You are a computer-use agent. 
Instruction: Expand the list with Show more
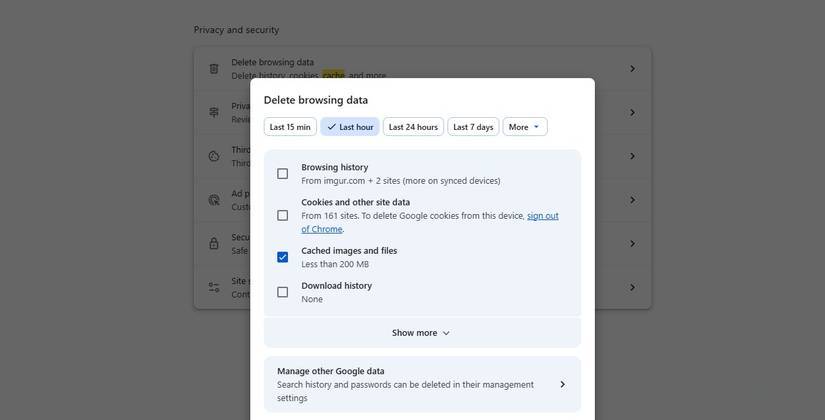(421, 333)
